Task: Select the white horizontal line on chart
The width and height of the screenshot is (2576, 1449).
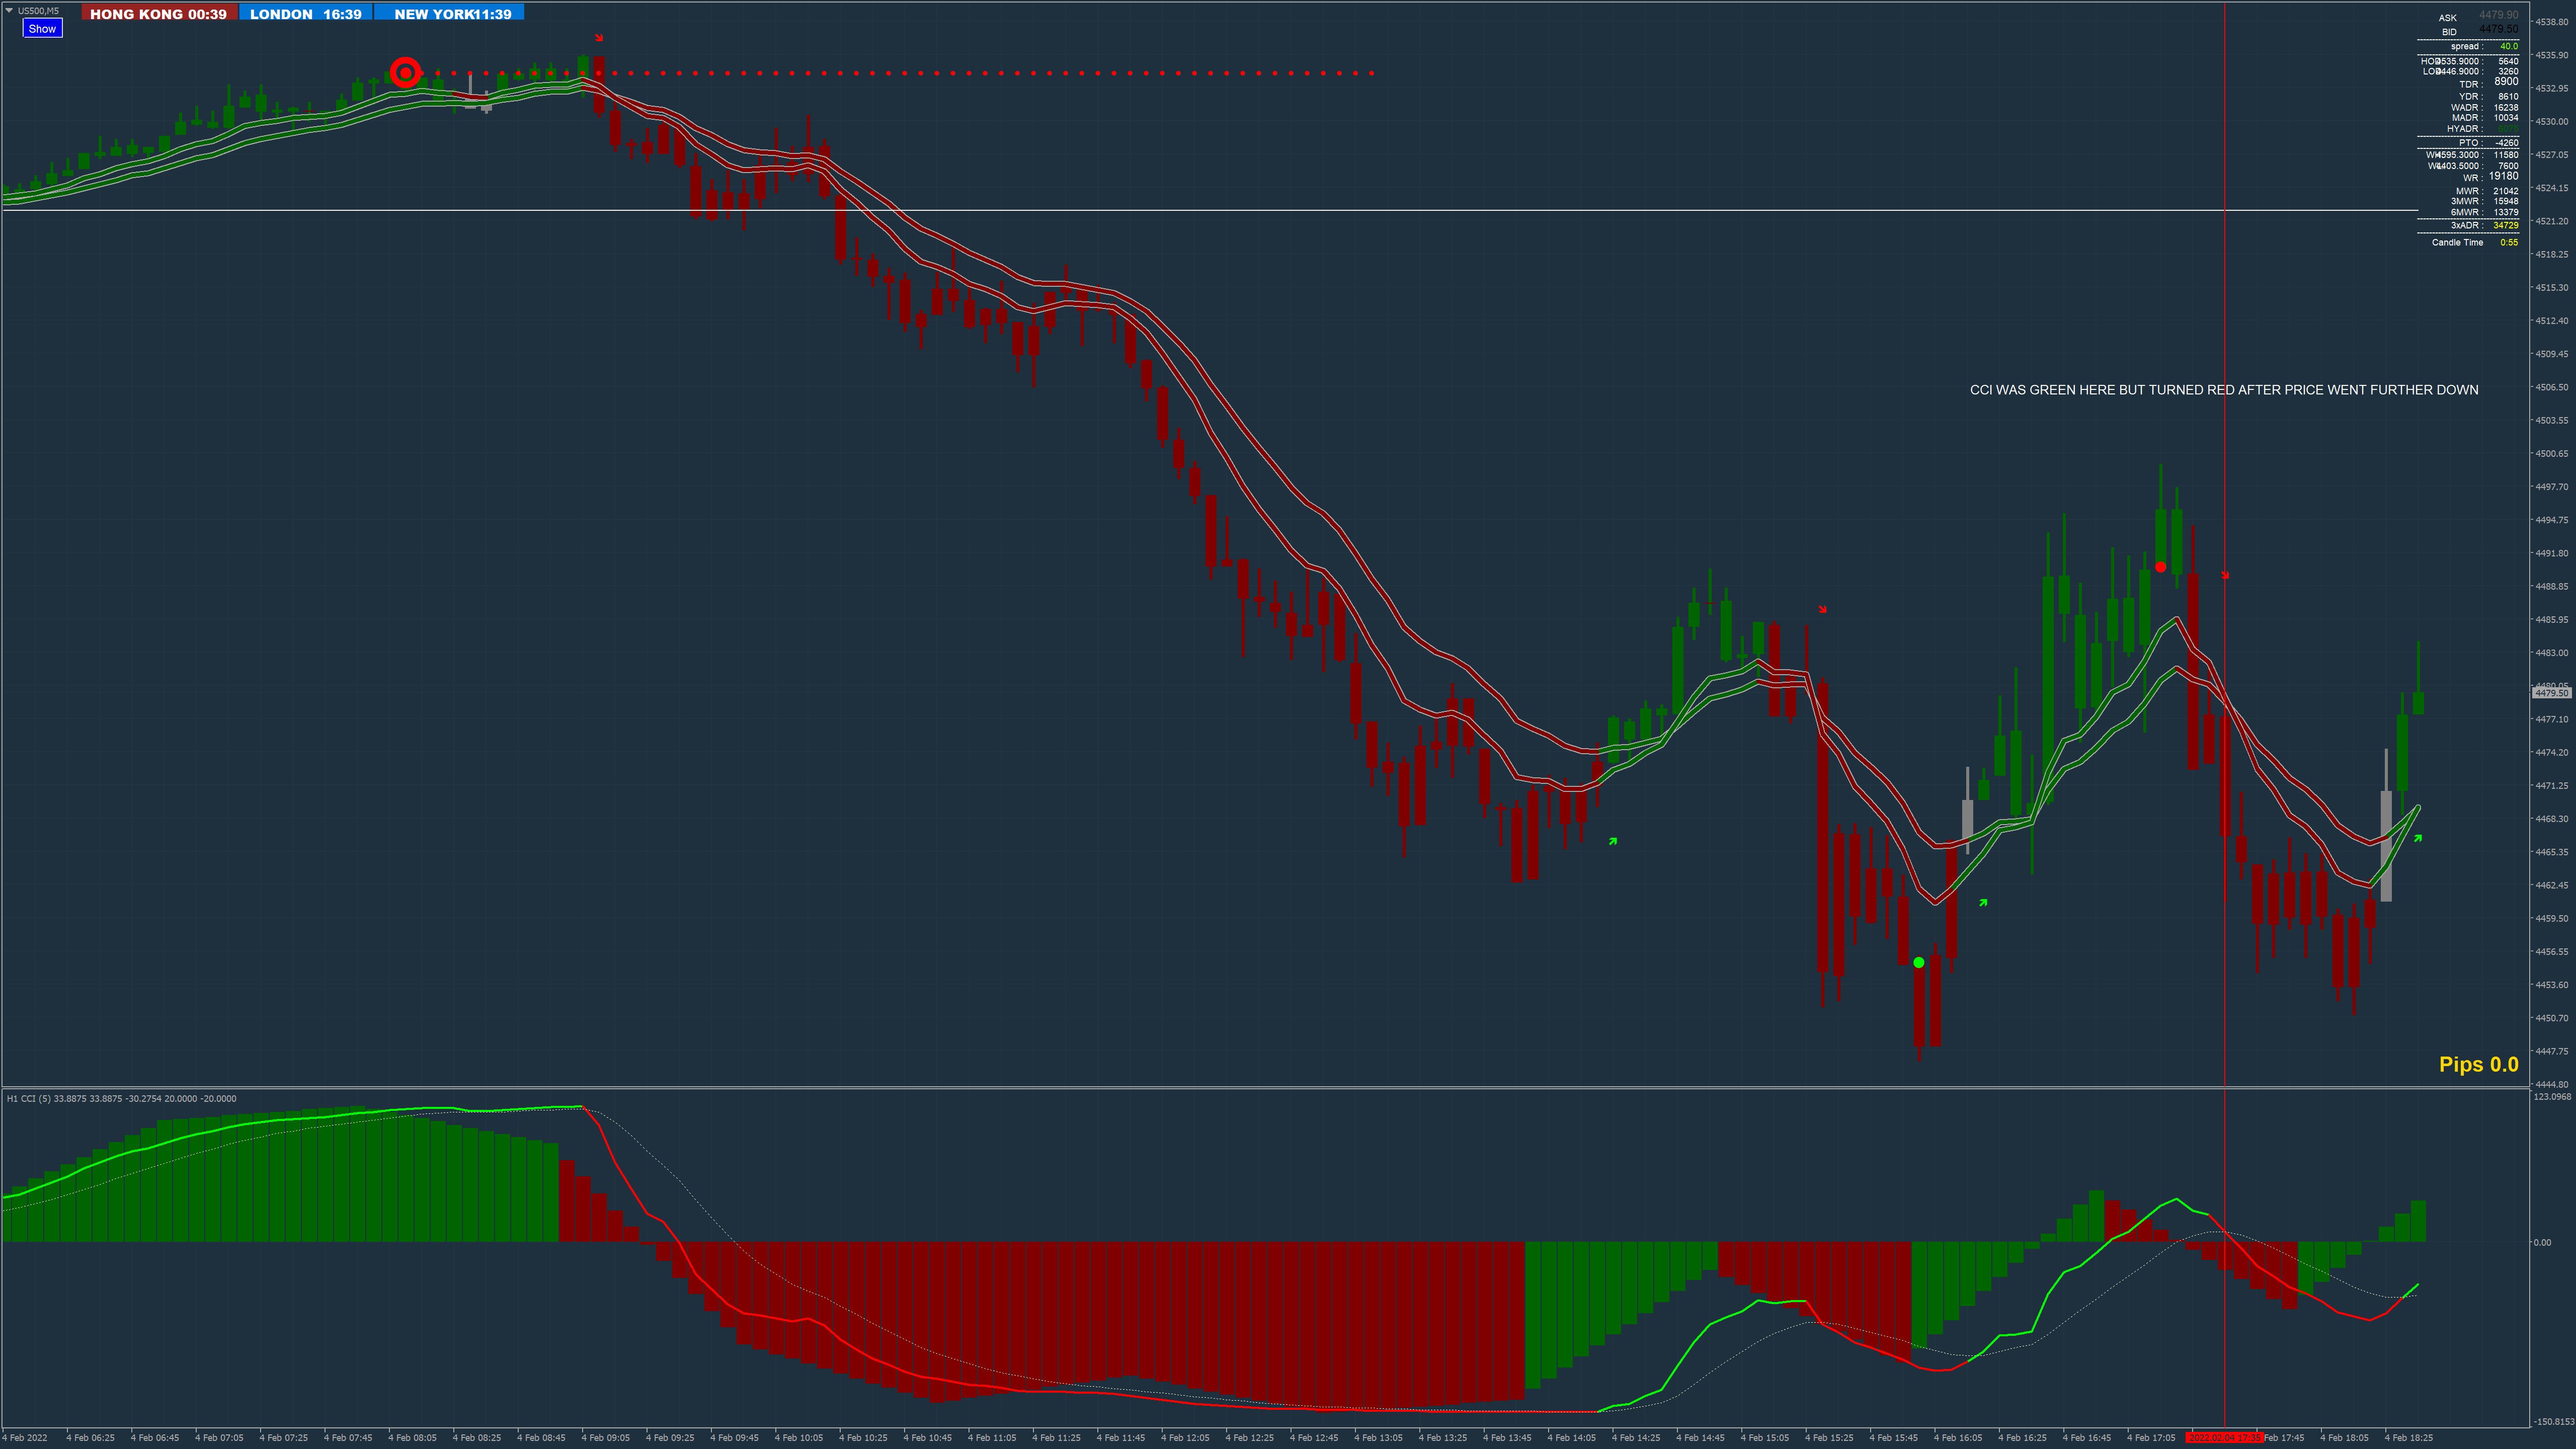Action: tap(1200, 210)
